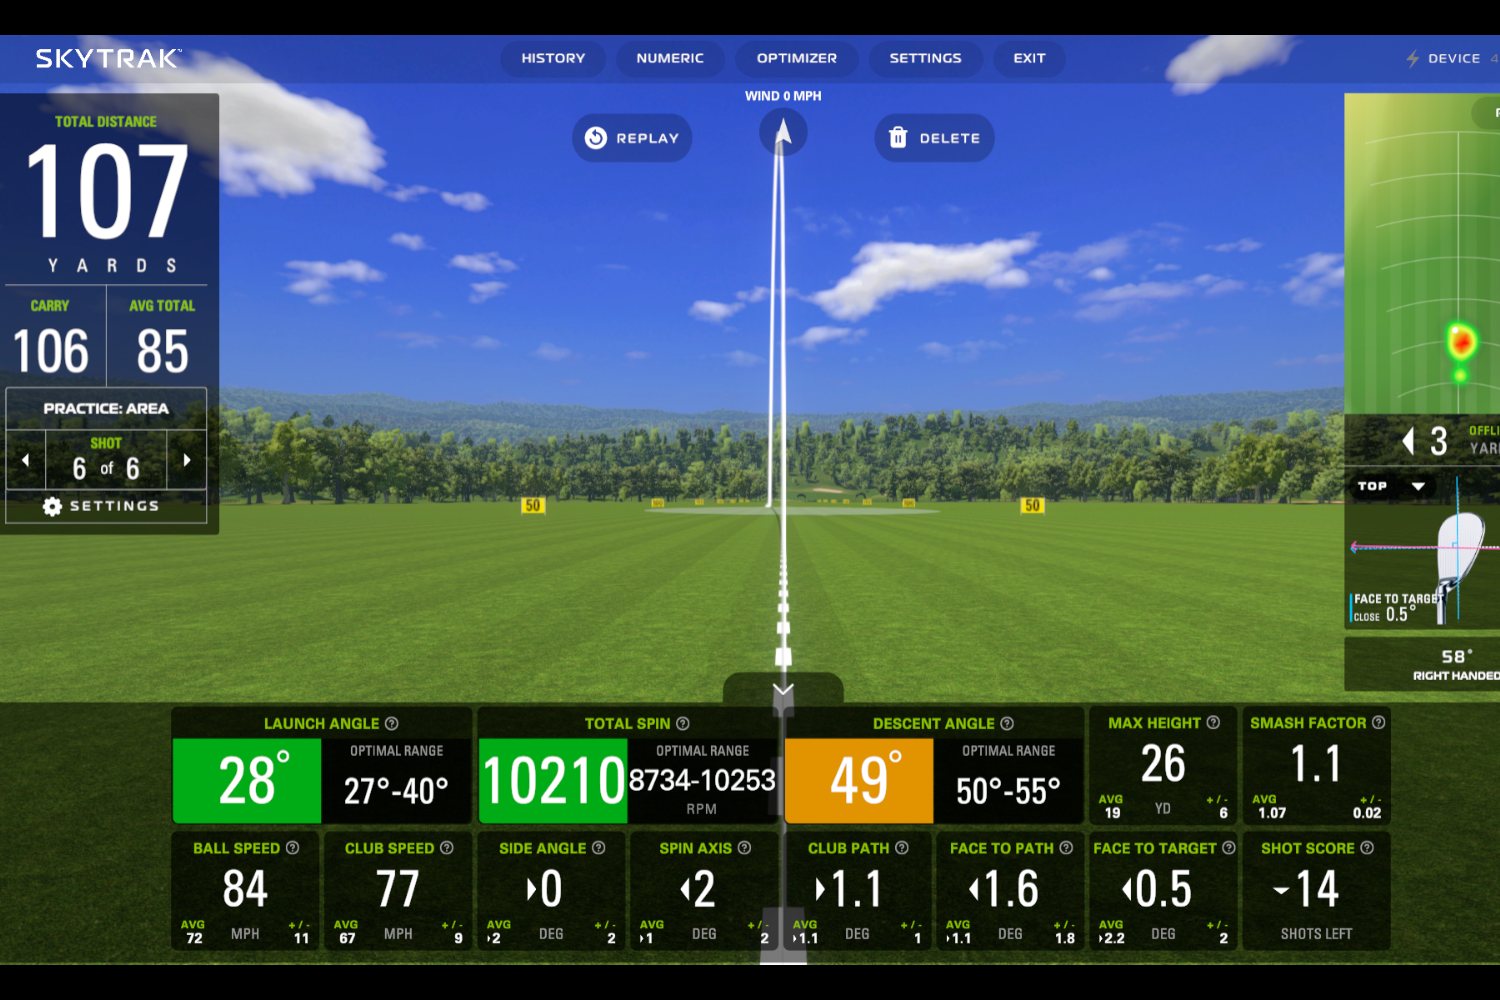
Task: Open the OPTIMIZER screen
Action: click(x=796, y=58)
